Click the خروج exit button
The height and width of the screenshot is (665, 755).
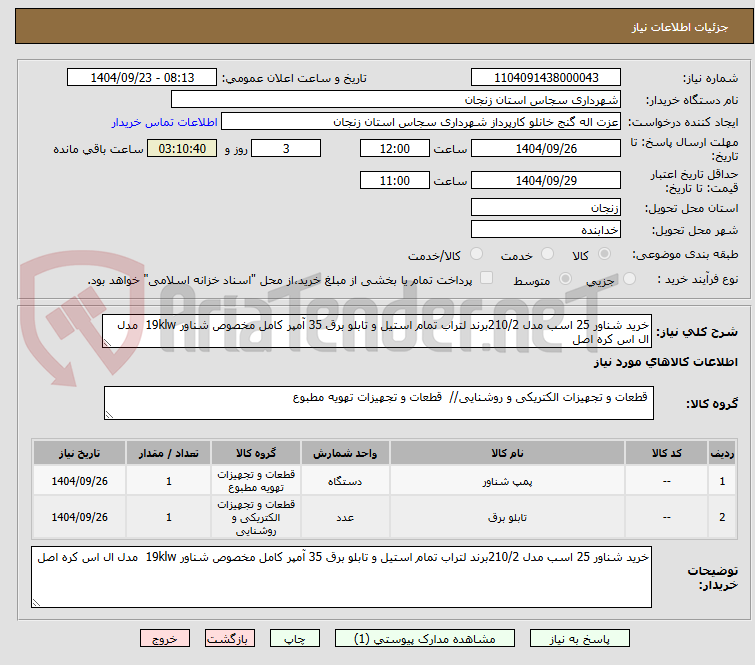165,639
